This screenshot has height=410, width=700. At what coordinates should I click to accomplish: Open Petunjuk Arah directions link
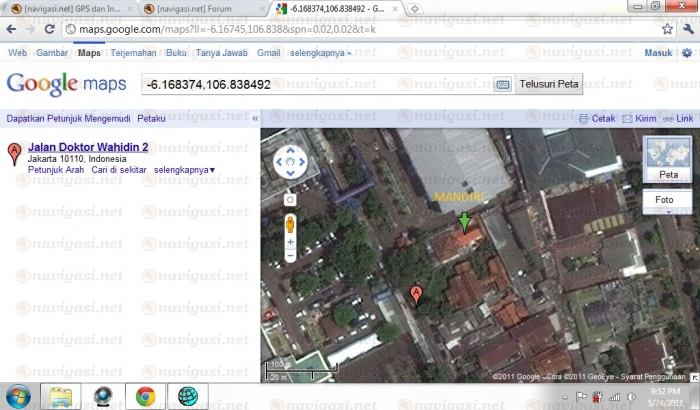[x=56, y=170]
